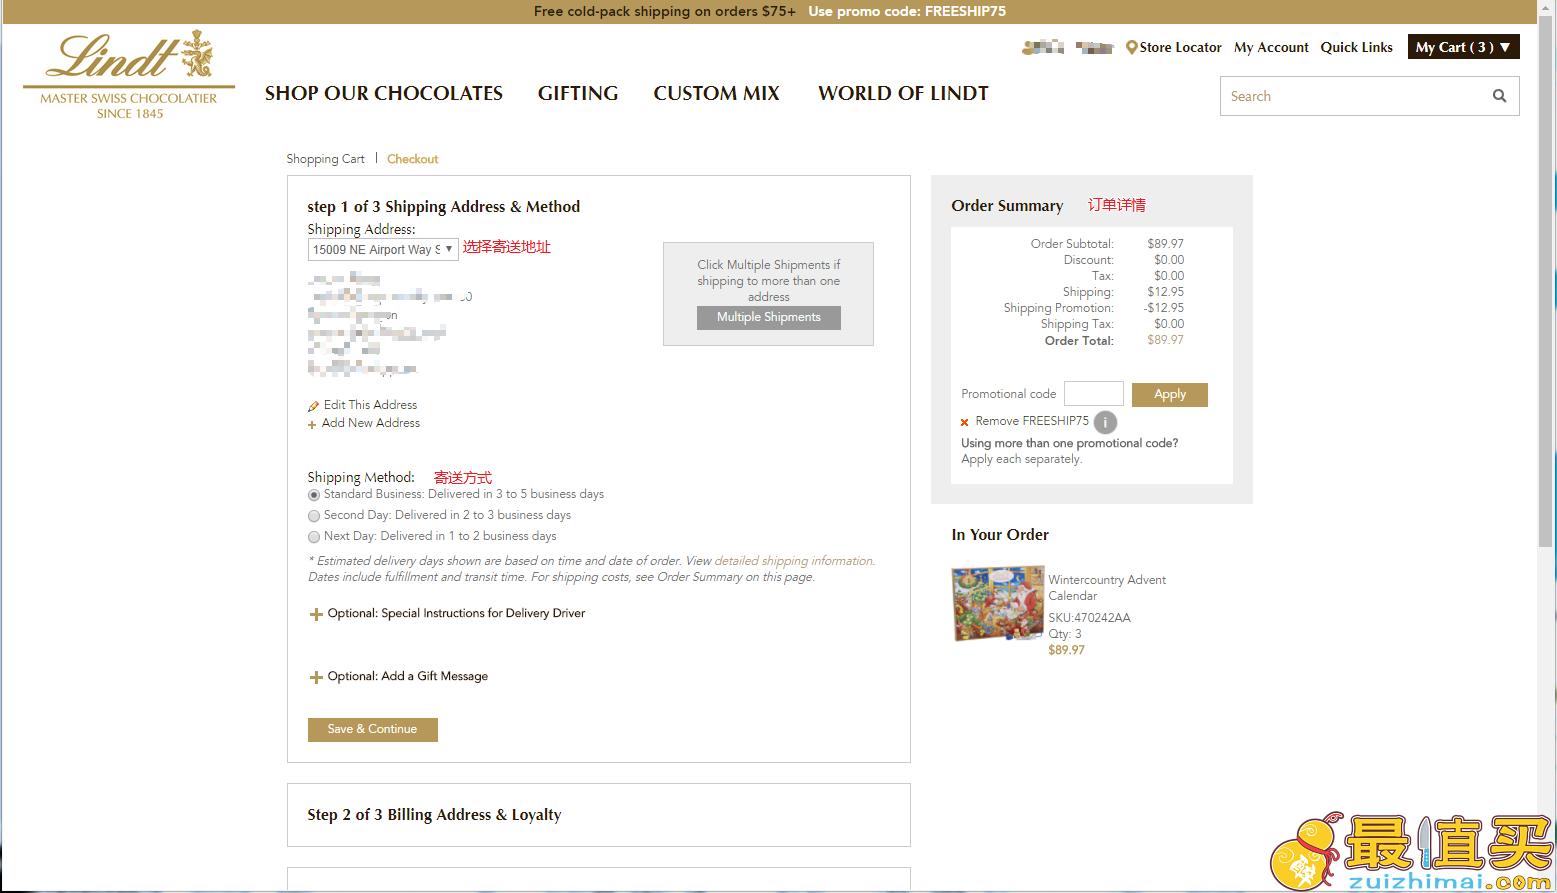1557x893 pixels.
Task: Click the Order Total amount $89.97
Action: pos(1166,340)
